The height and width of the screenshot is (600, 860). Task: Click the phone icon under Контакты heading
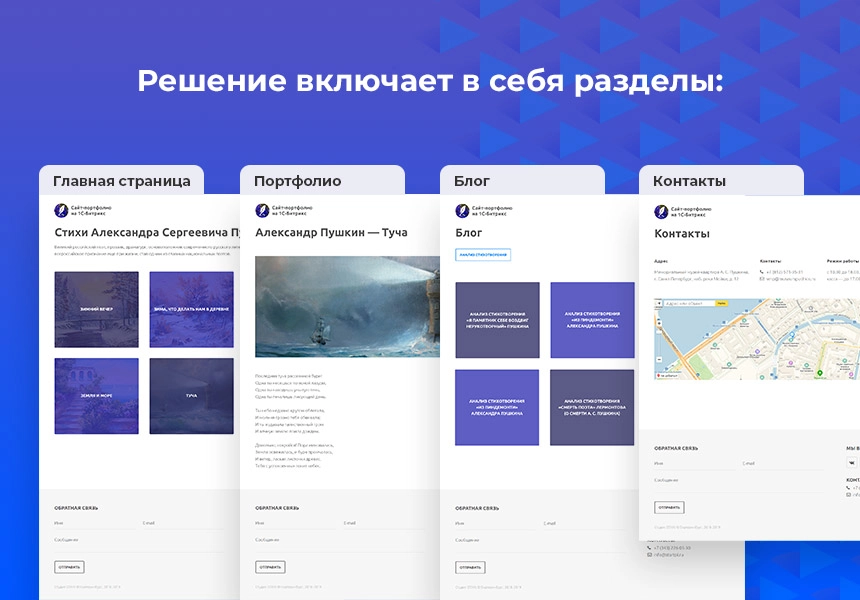[x=762, y=272]
